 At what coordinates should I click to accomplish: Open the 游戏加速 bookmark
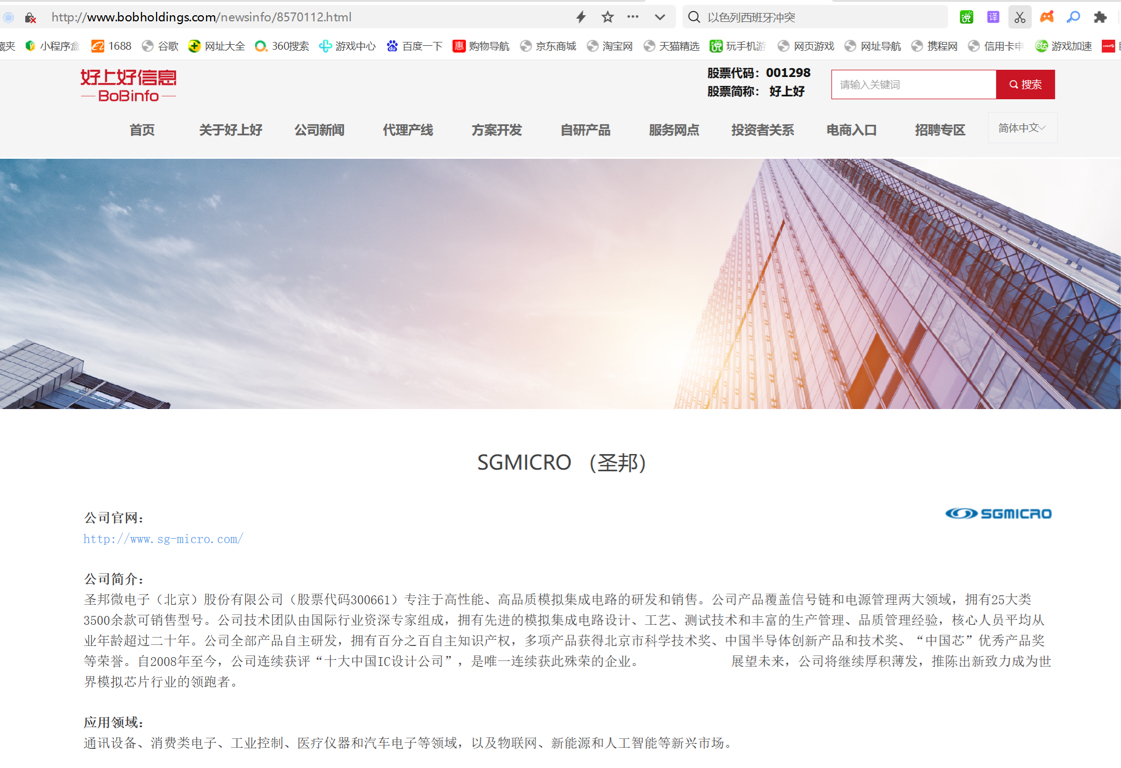click(1063, 46)
